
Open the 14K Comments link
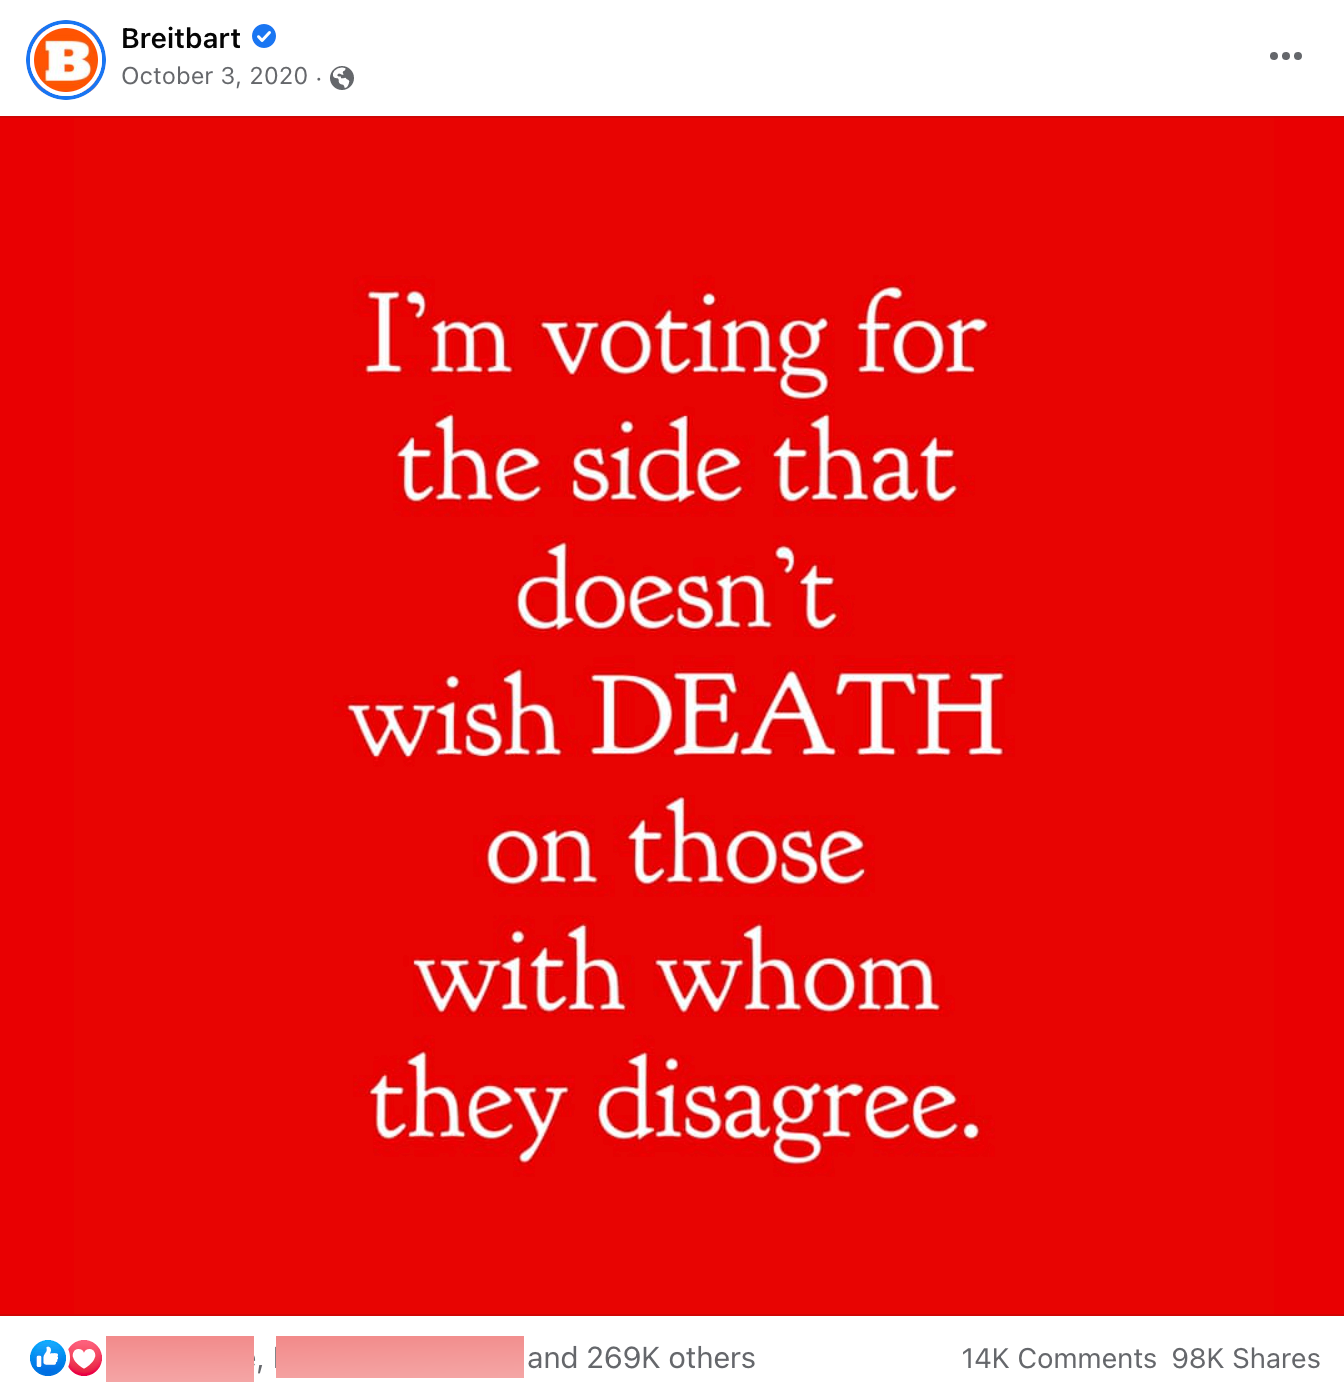(x=1059, y=1358)
